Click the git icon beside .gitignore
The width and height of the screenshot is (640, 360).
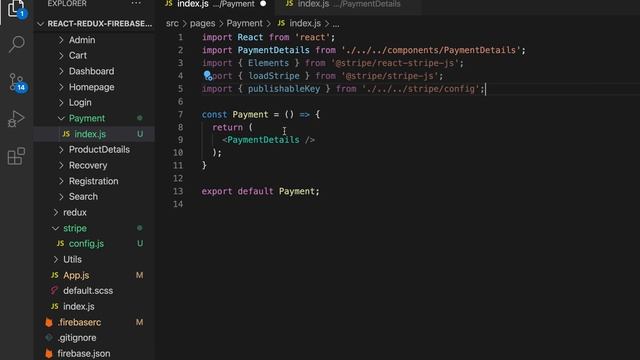(49, 338)
